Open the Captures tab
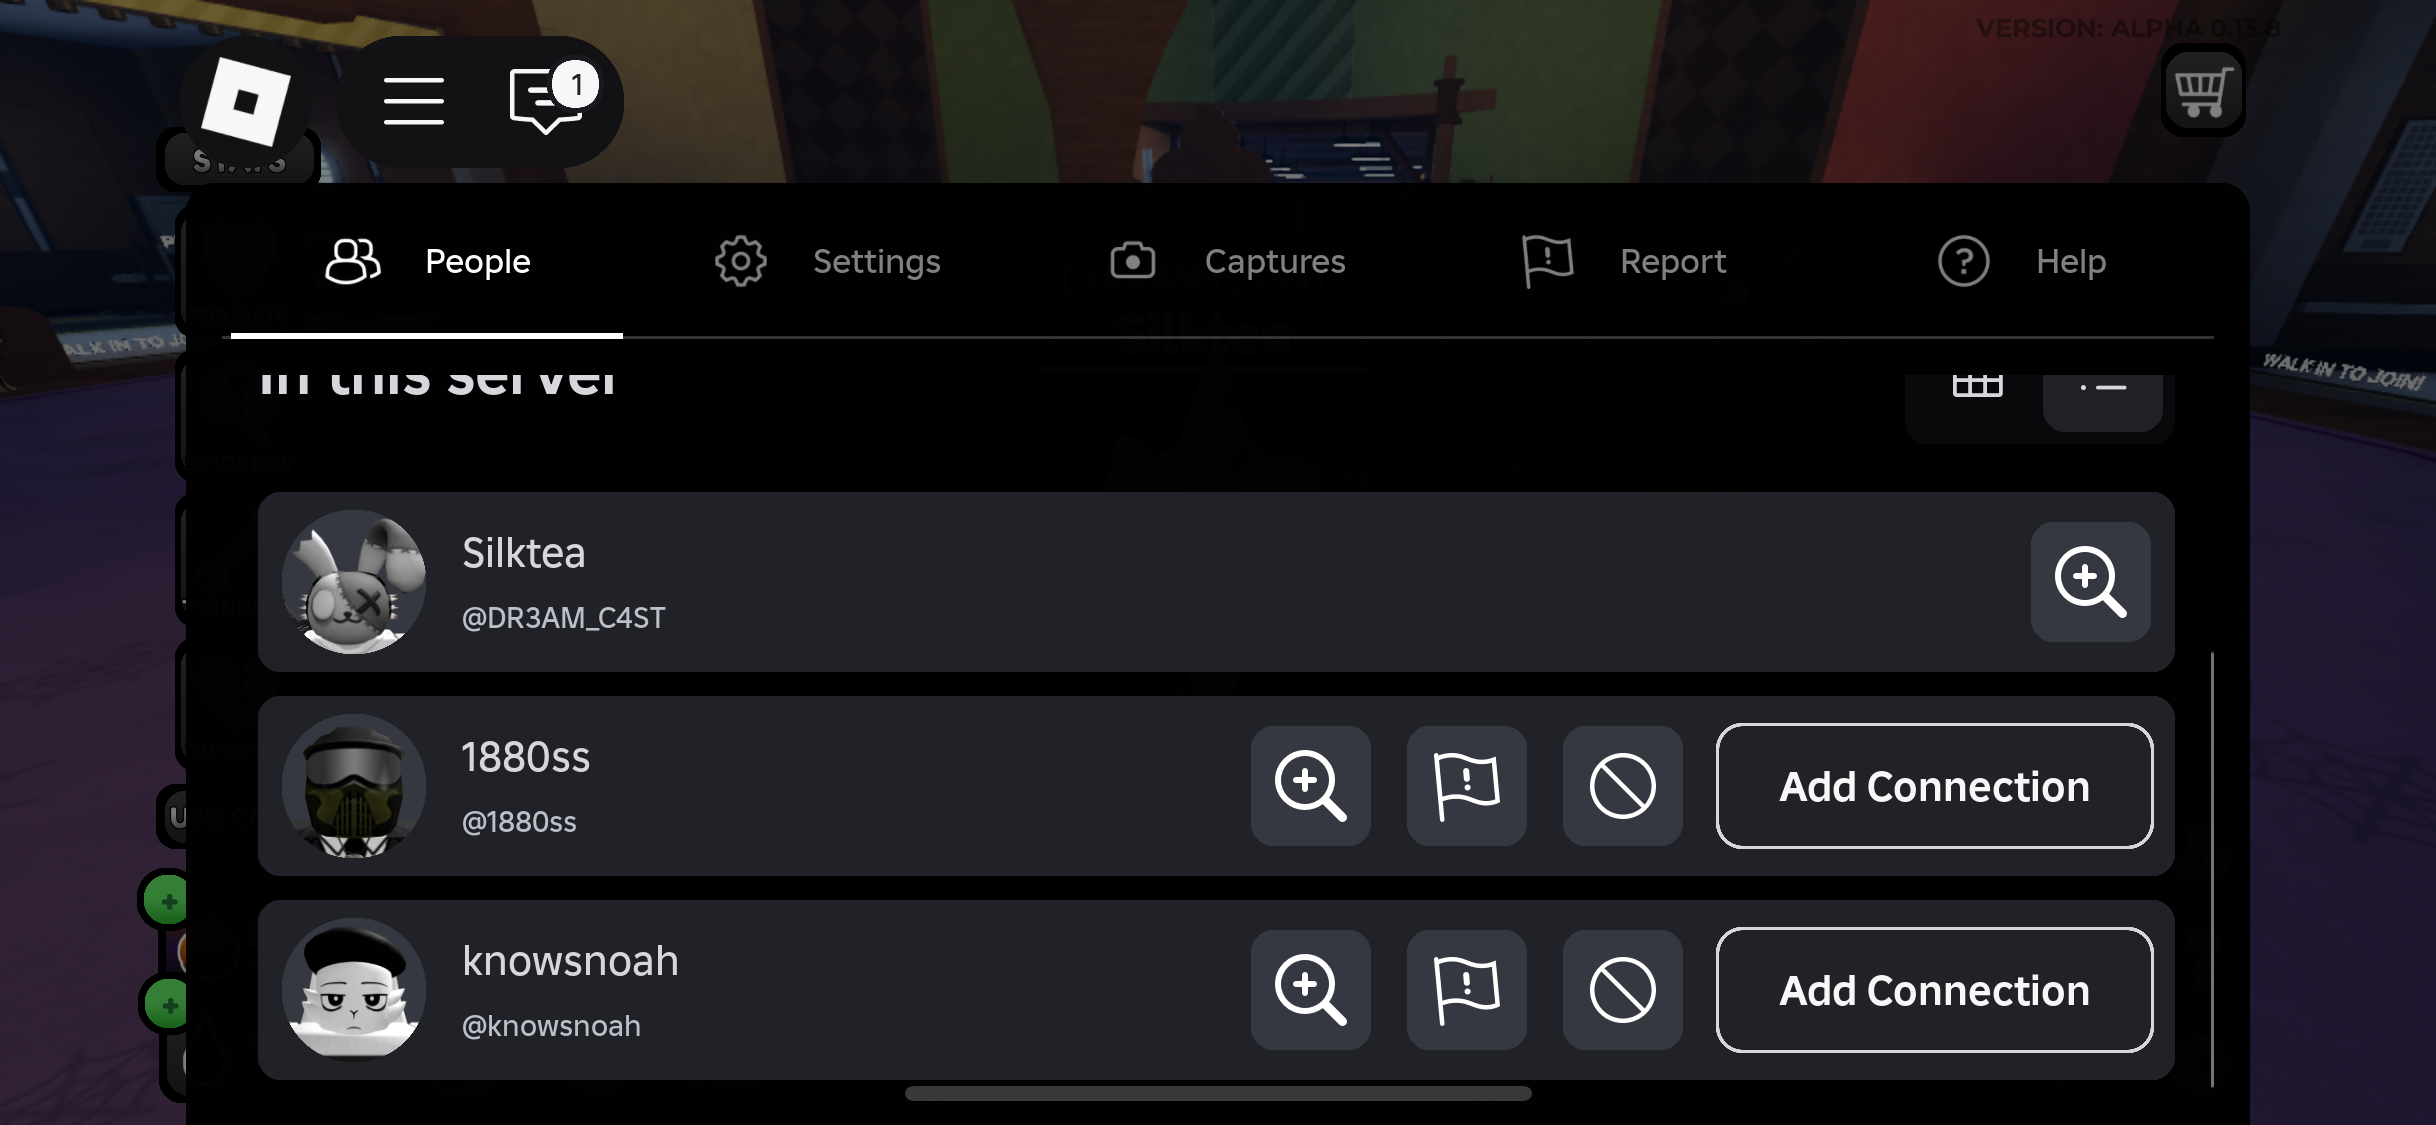Screen dimensions: 2436x1125 click(x=1228, y=262)
